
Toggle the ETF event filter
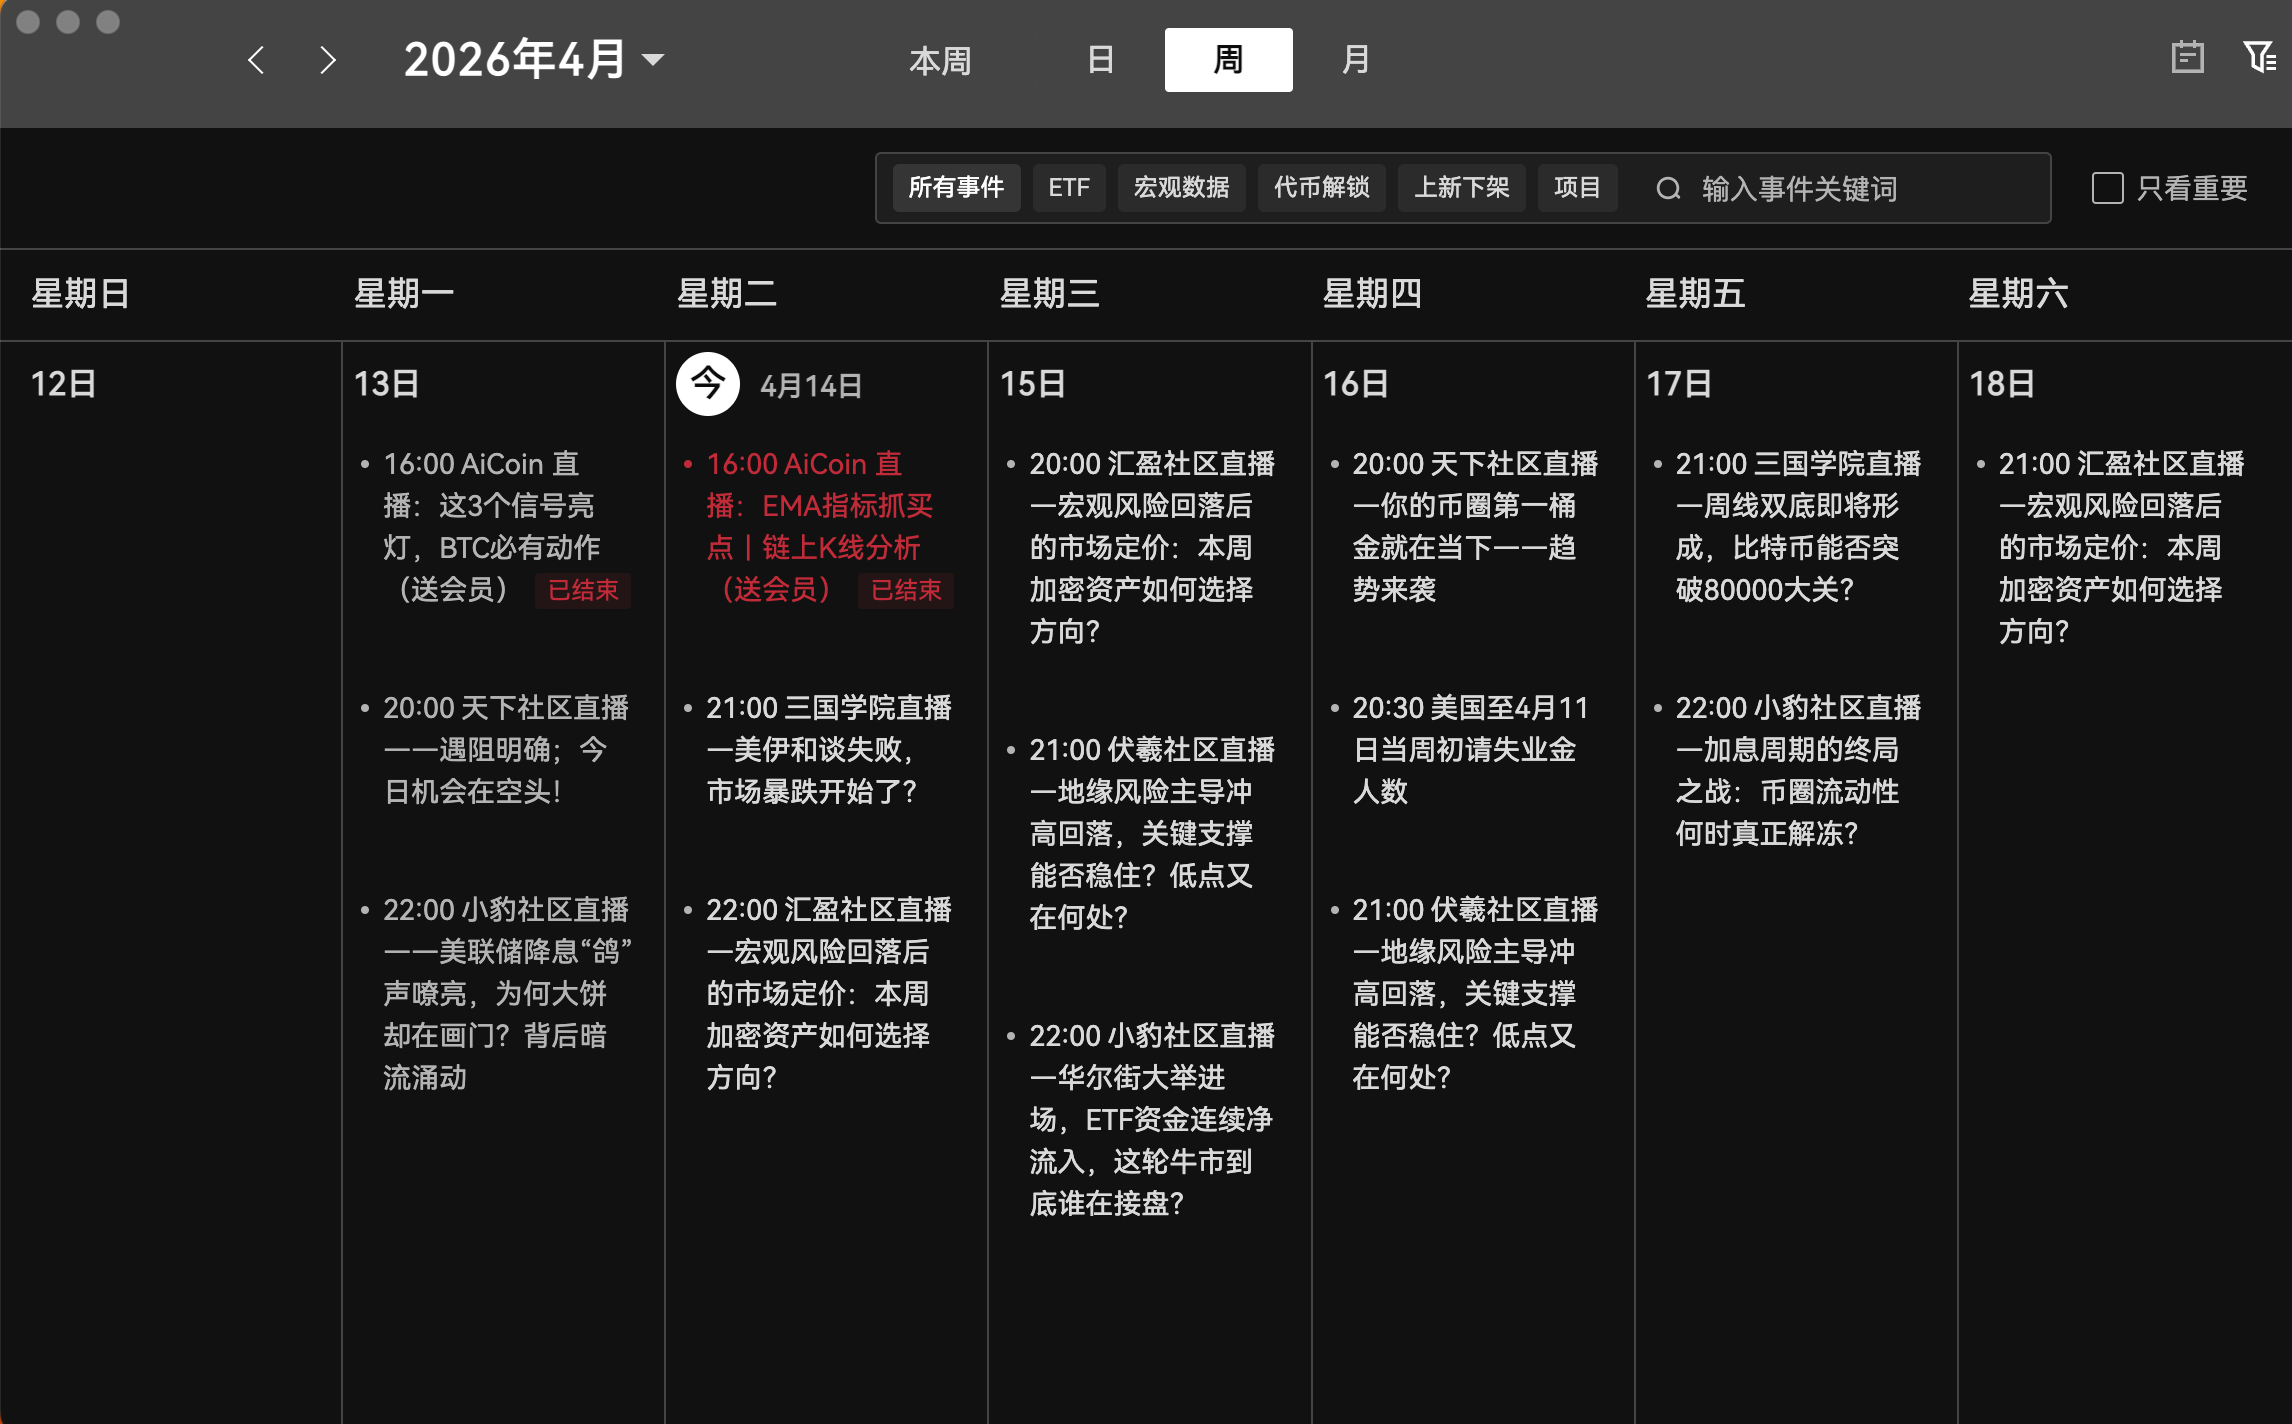(x=1069, y=187)
